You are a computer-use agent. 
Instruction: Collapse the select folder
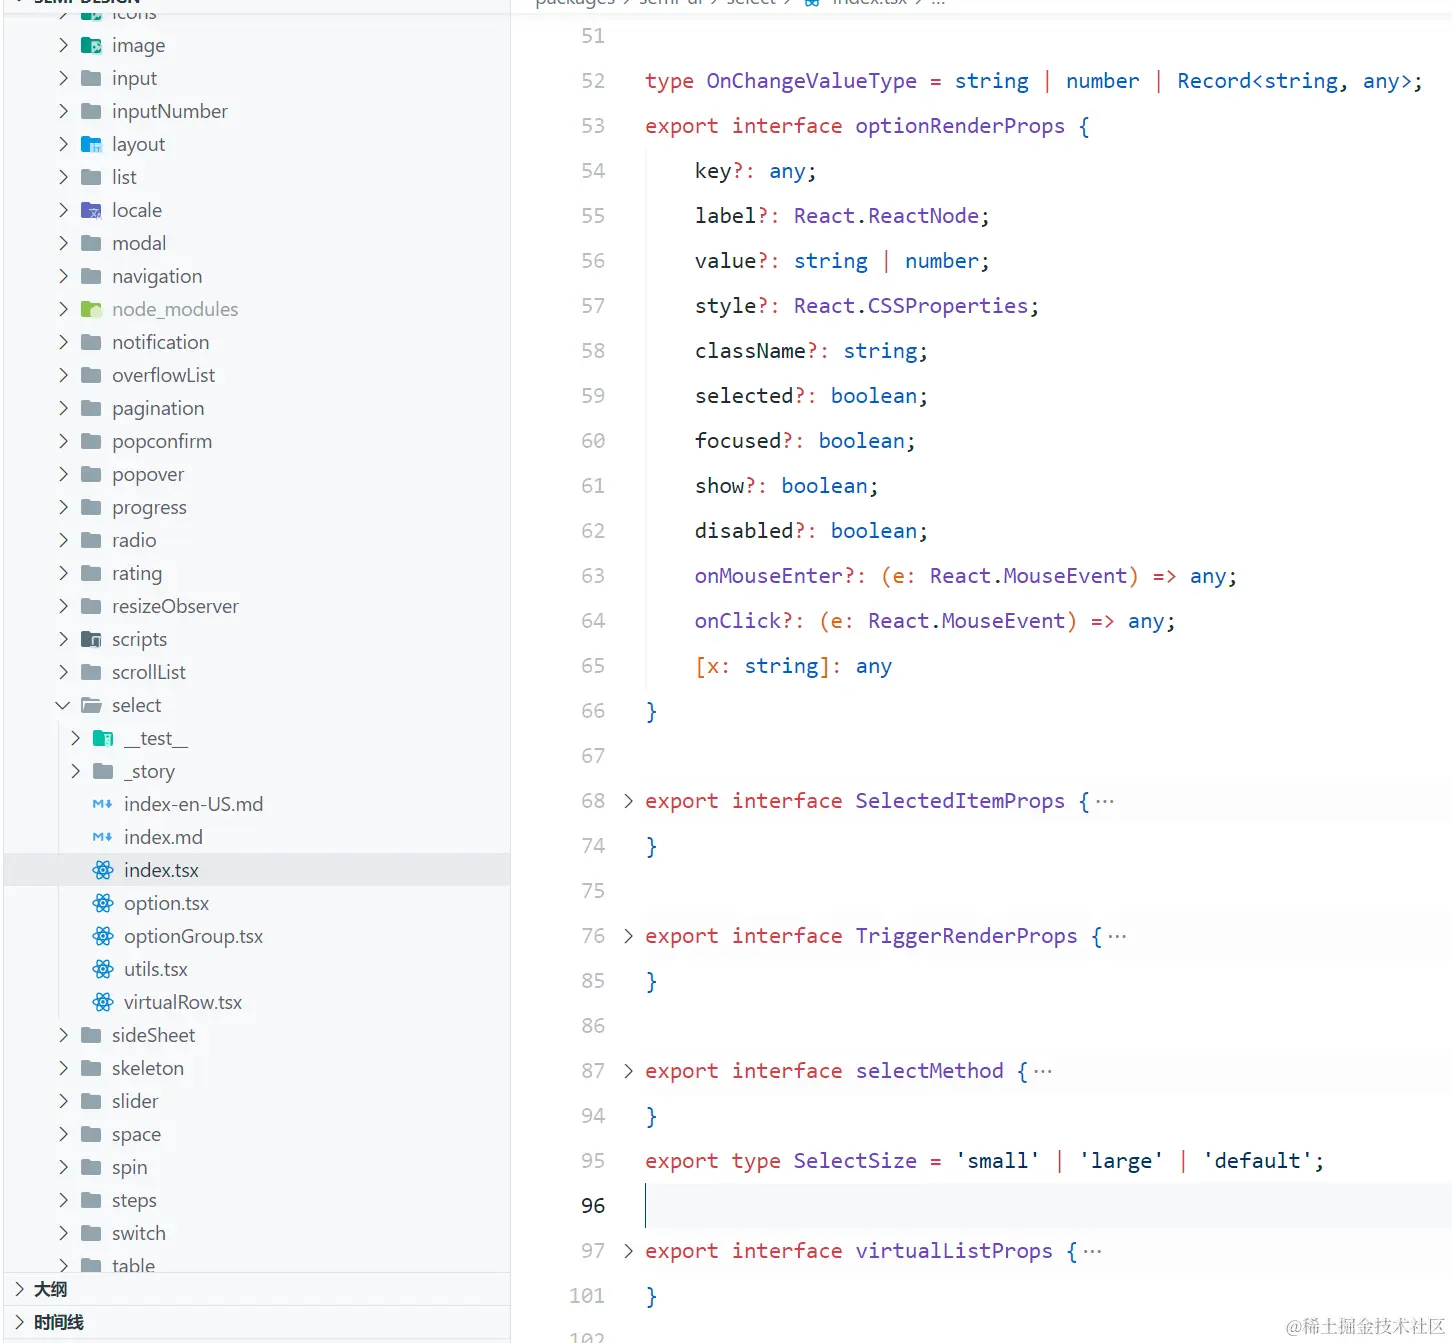(x=63, y=705)
